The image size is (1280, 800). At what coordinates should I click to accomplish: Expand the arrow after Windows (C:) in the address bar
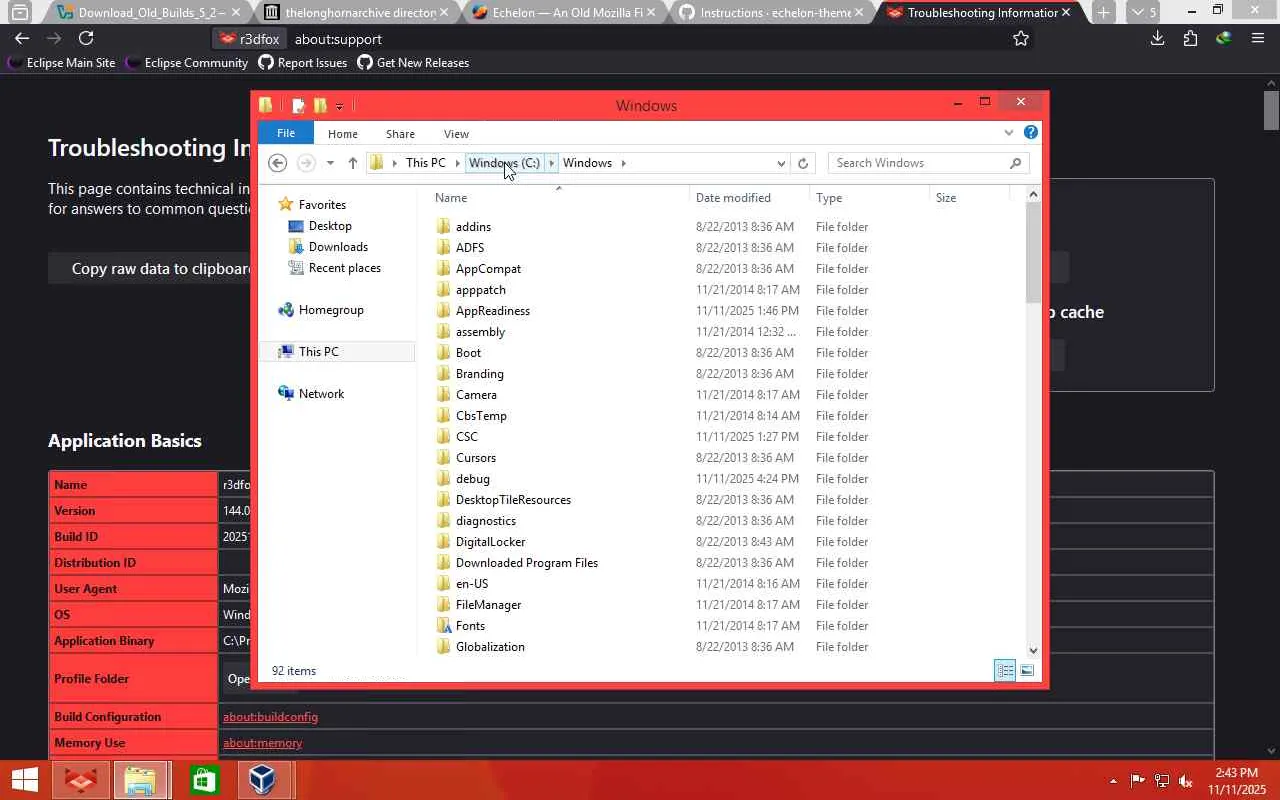pos(551,163)
